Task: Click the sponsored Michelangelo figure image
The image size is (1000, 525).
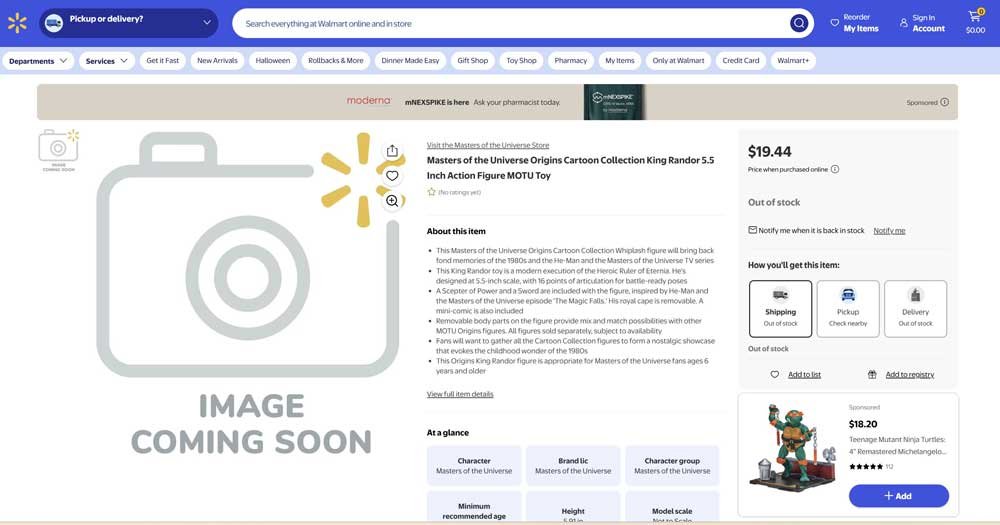Action: (793, 448)
